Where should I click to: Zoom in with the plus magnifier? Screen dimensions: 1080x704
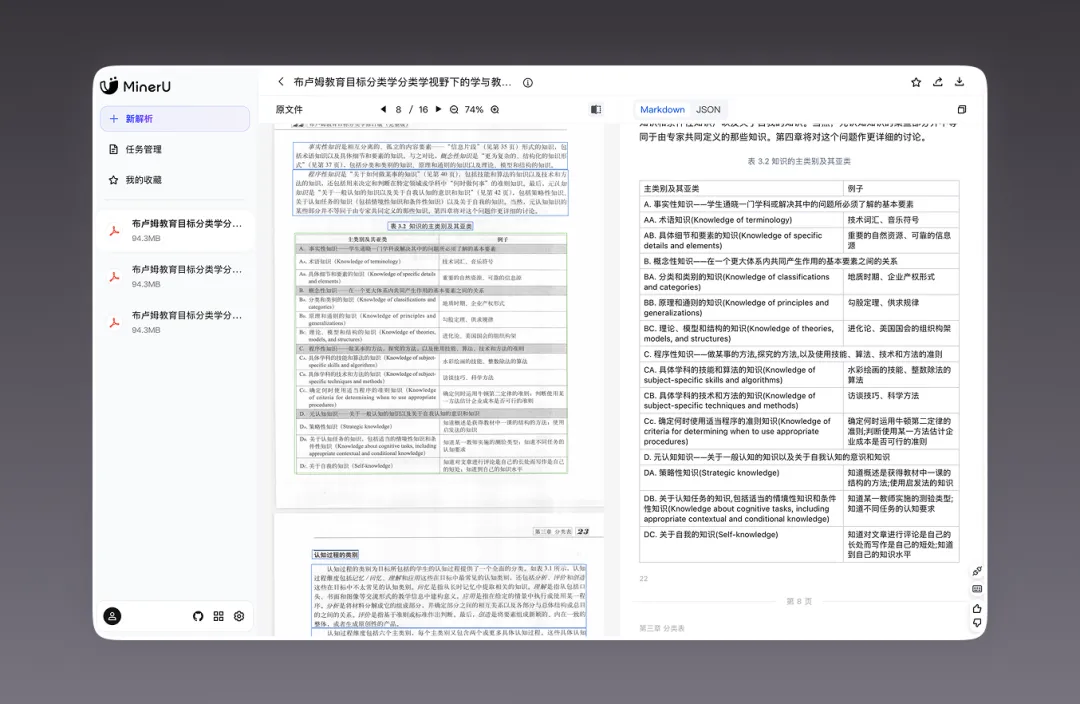[495, 110]
